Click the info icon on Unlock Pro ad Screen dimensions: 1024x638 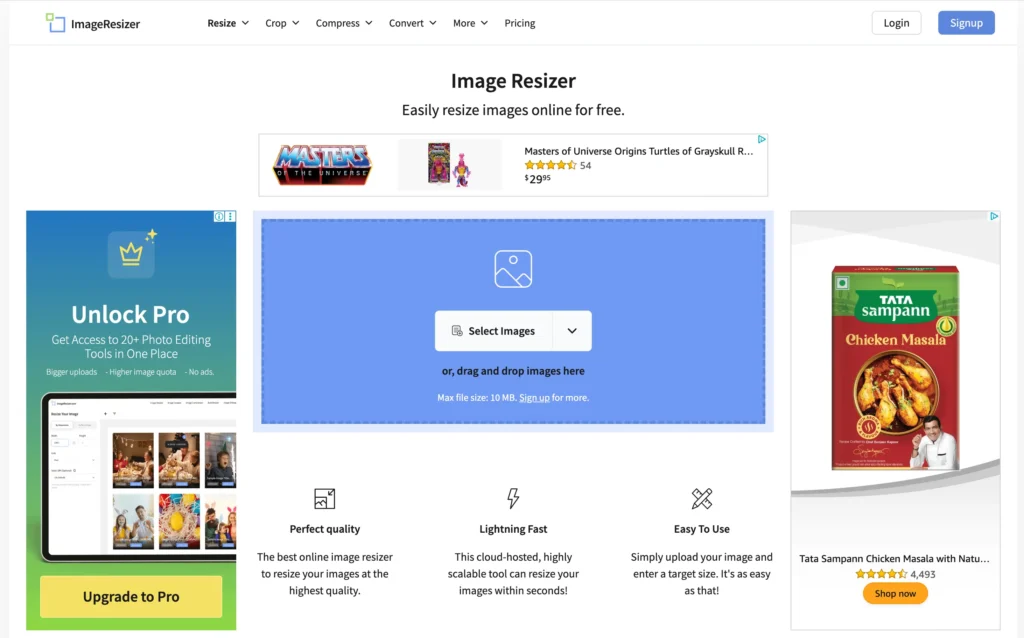click(219, 217)
